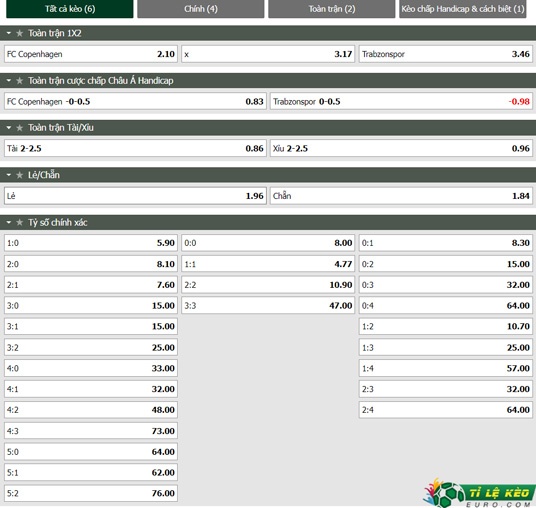This screenshot has width=536, height=508.
Task: Click the star beside Lẻ/Chẵn
Action: [19, 175]
